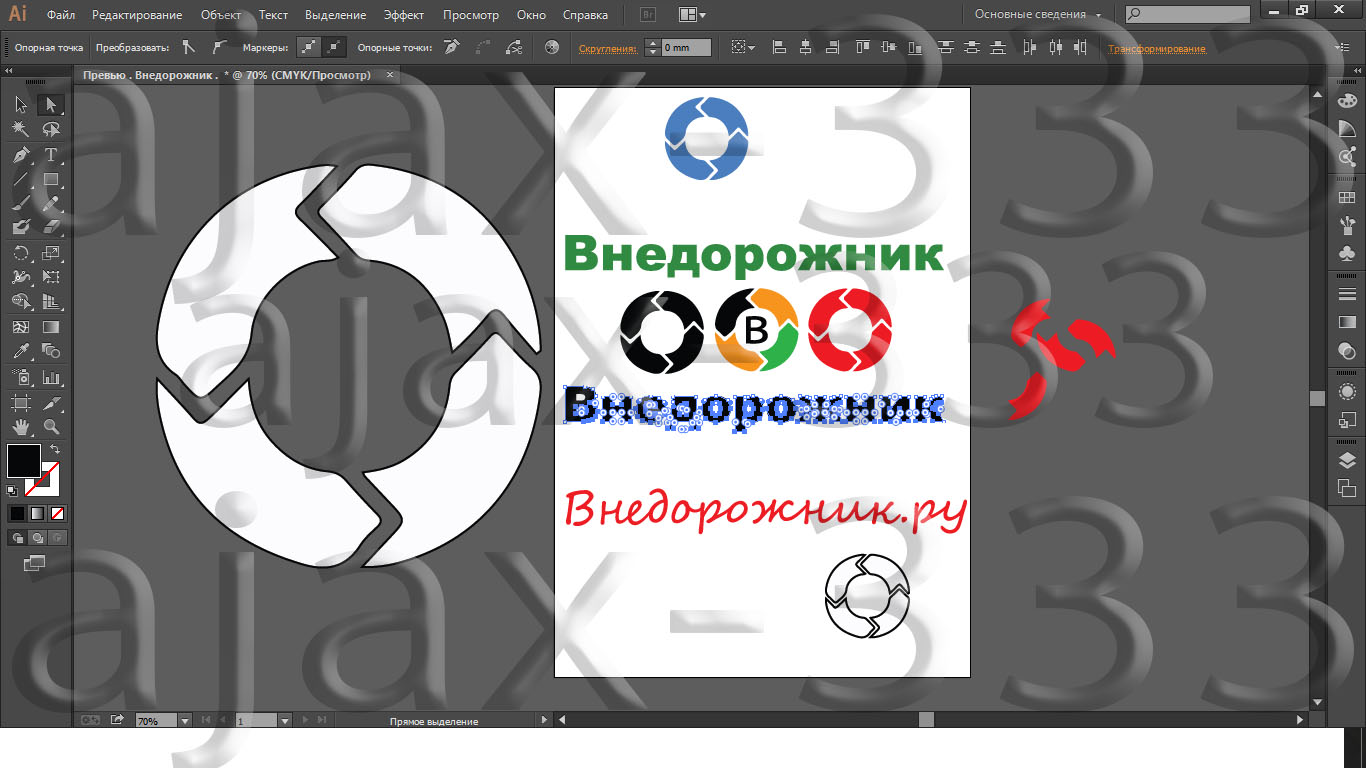Screen dimensions: 1366x768
Task: Select the Eraser tool
Action: 51,227
